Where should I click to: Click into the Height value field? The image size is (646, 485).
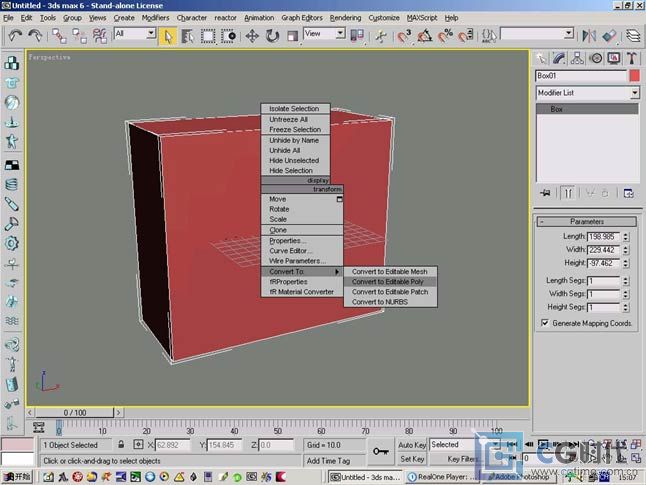tap(604, 263)
